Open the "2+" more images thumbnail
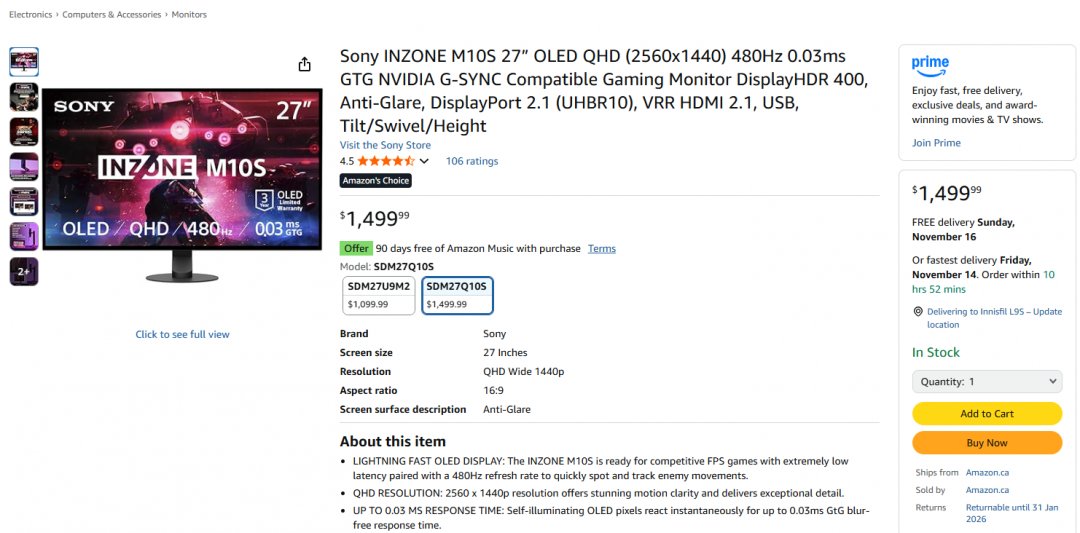 [x=24, y=271]
